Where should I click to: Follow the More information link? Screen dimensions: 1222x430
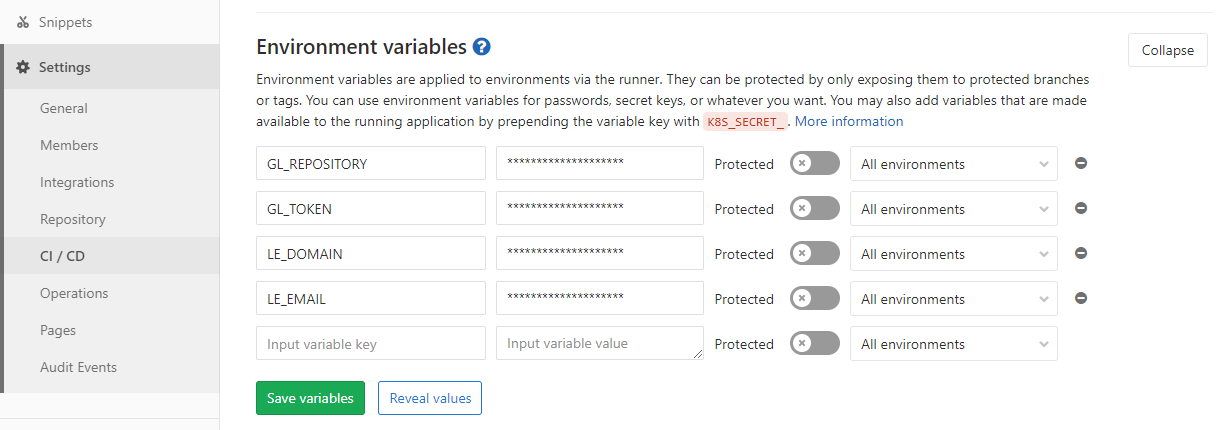[849, 121]
